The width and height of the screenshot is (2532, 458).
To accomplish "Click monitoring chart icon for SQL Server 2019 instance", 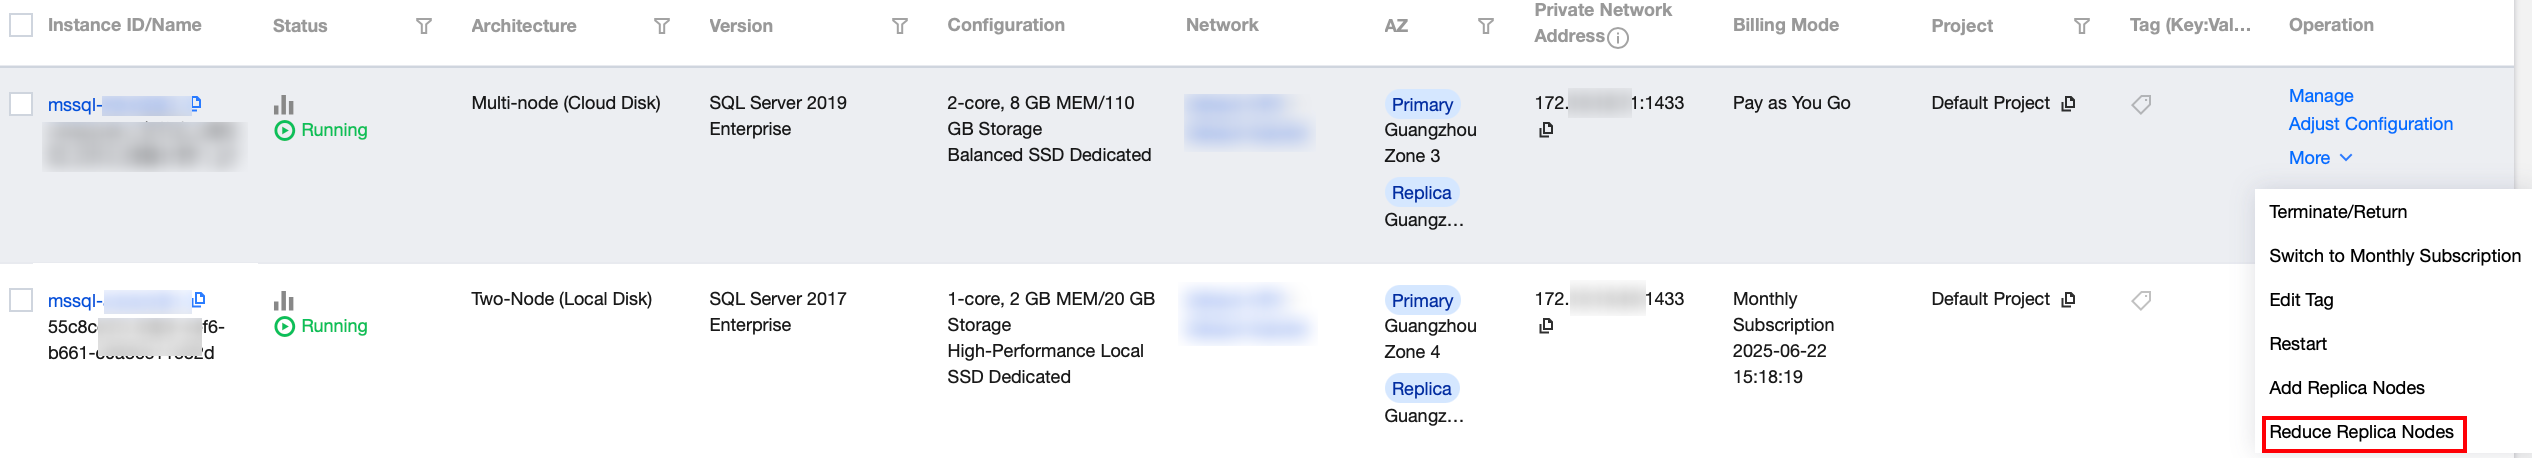I will tap(284, 105).
